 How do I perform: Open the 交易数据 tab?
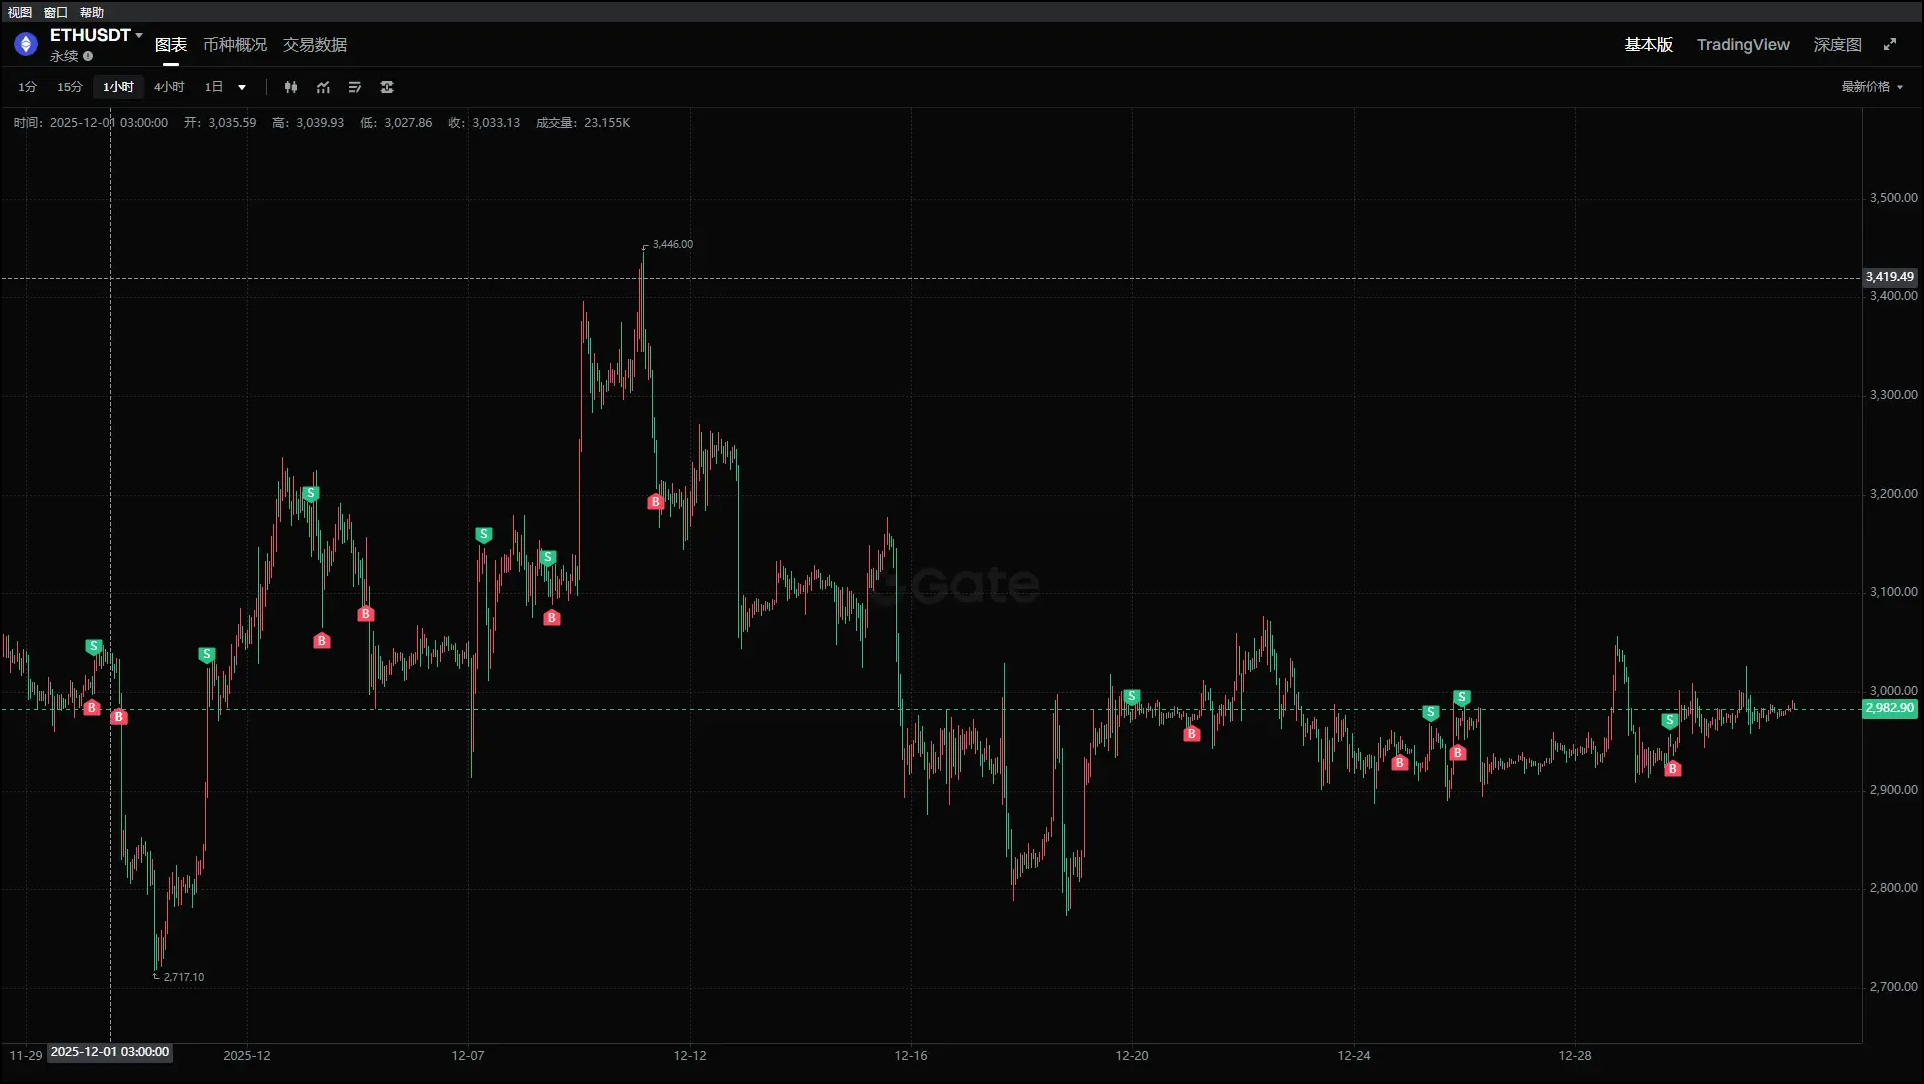click(314, 45)
